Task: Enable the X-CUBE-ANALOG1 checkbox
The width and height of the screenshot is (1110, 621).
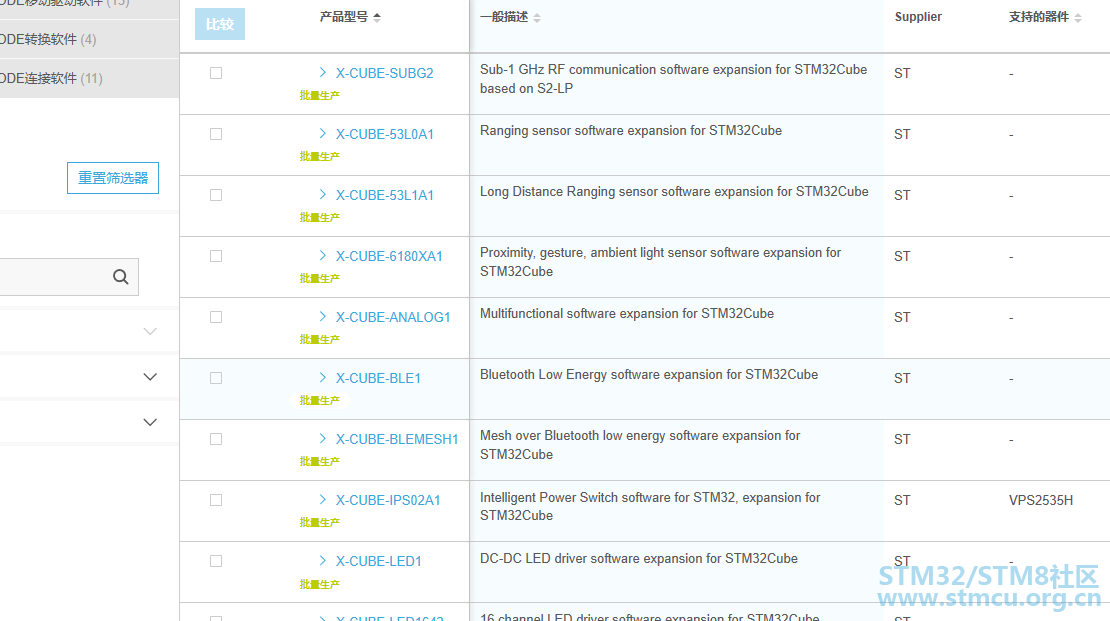Action: click(216, 317)
